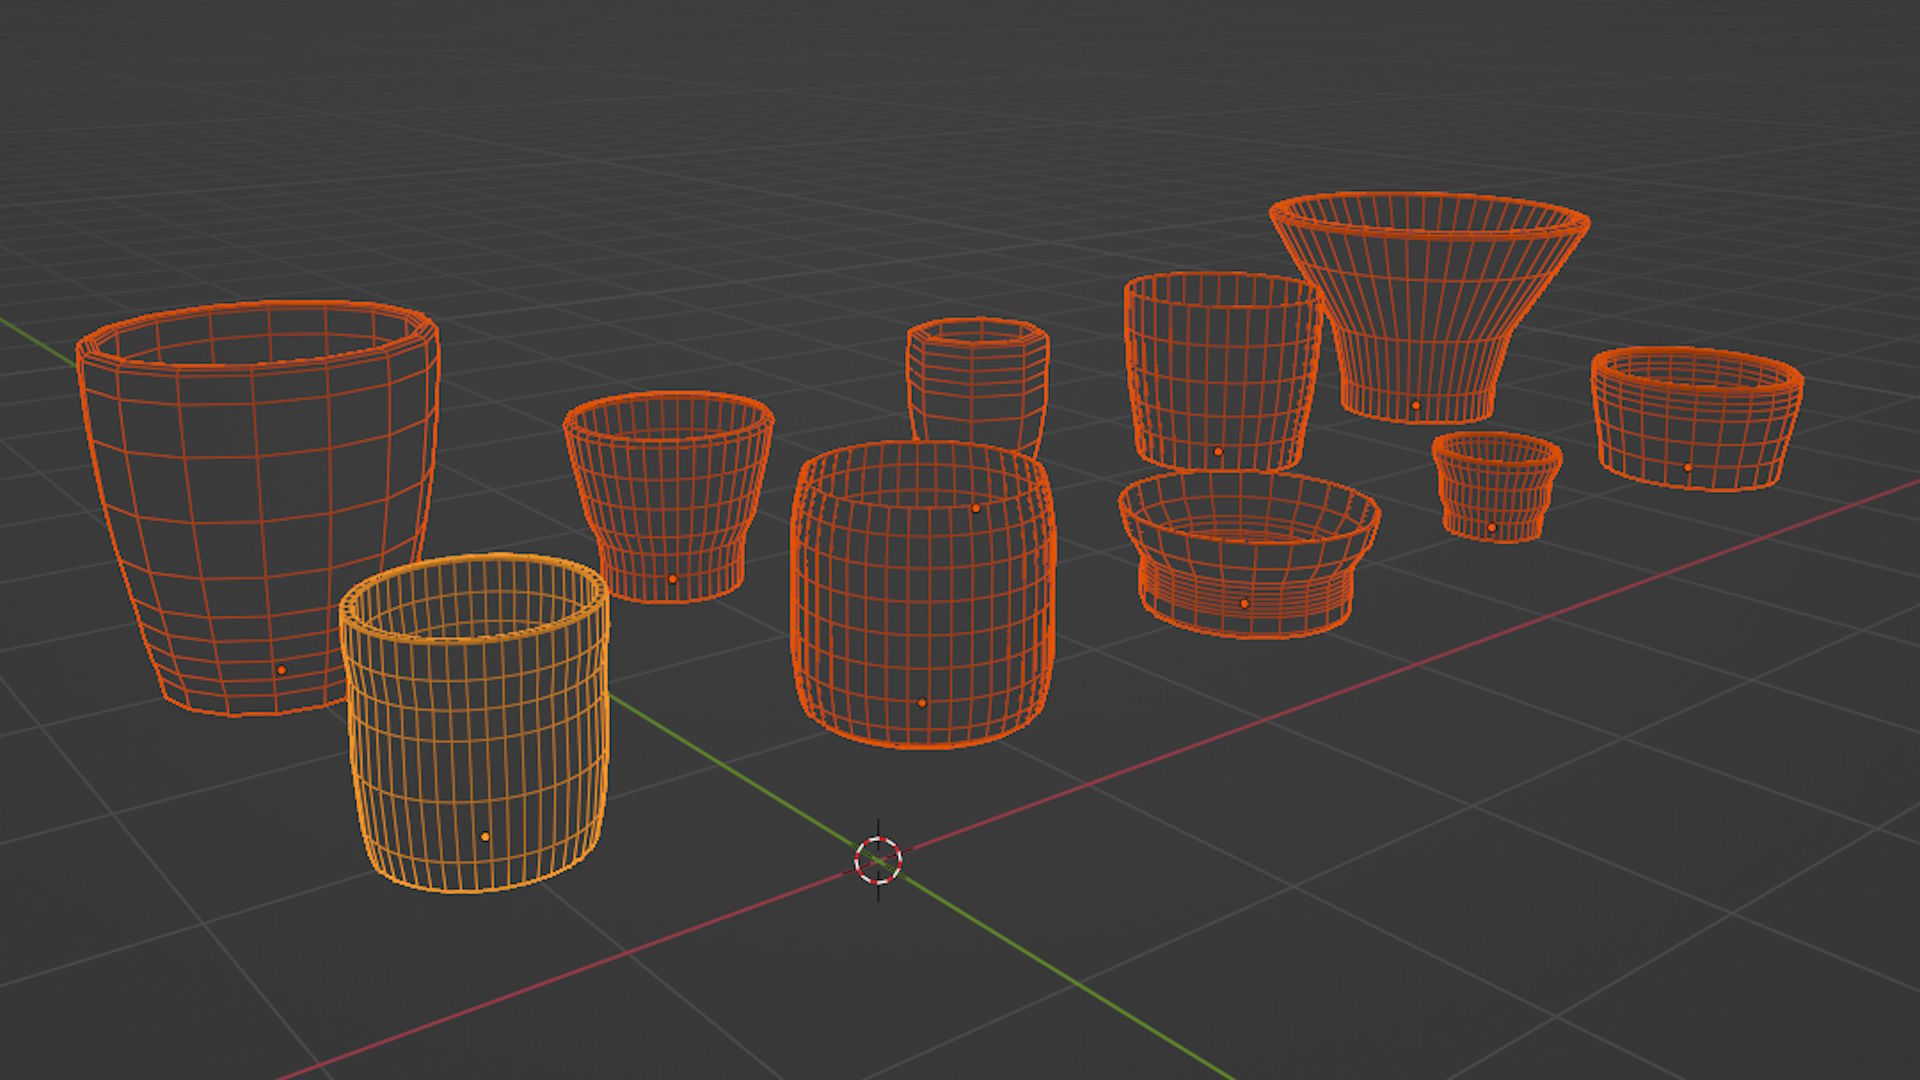This screenshot has height=1080, width=1920.
Task: Select the footed cup behind the yellow pot
Action: pos(668,497)
